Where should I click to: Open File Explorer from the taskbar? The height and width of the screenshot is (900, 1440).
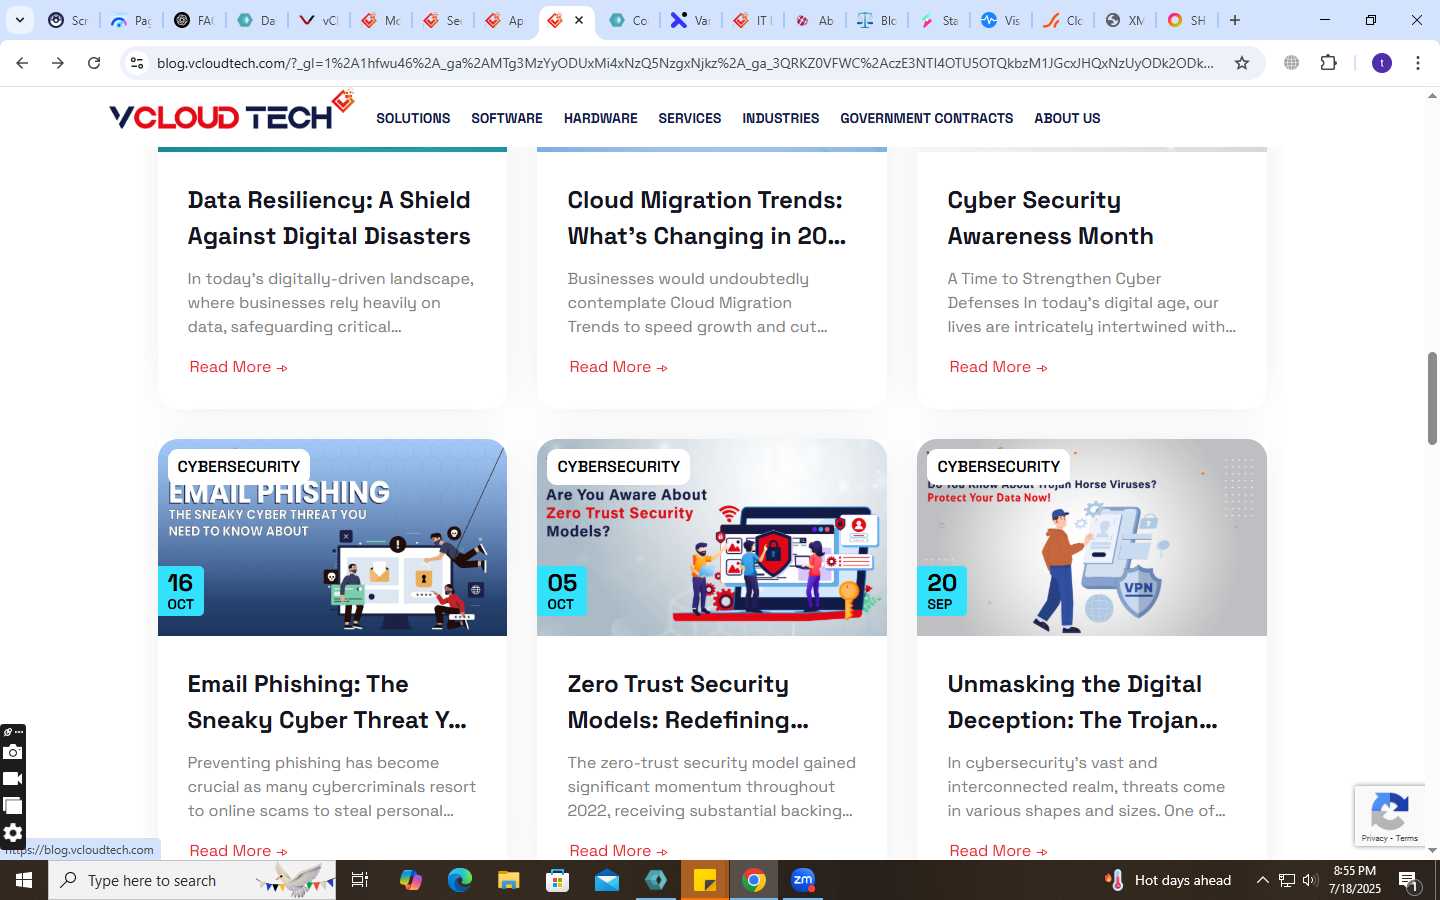(508, 880)
